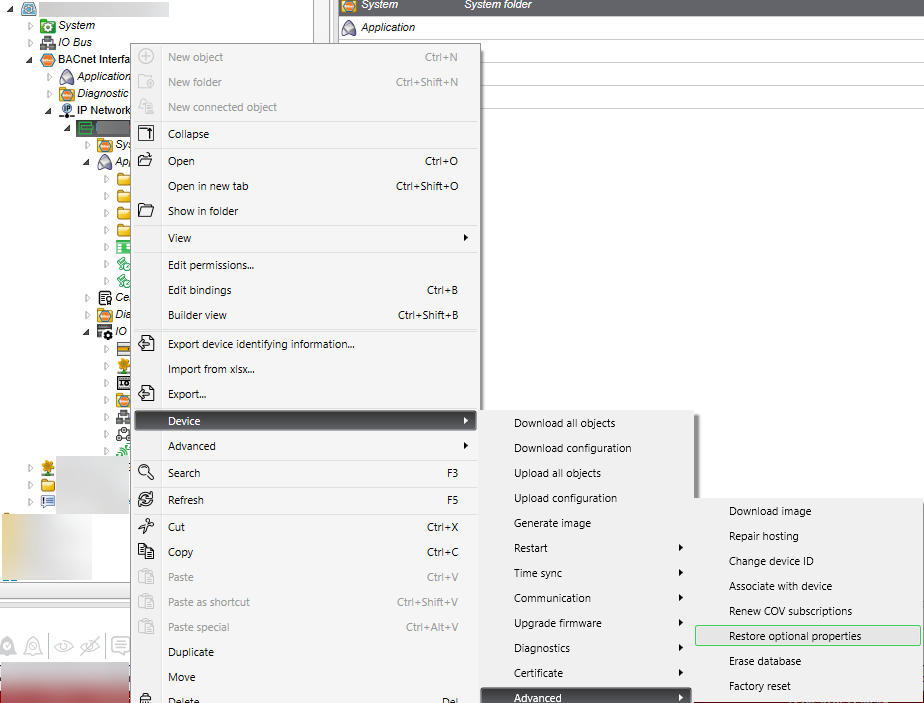Select Restore optional properties
The width and height of the screenshot is (924, 703).
point(807,636)
